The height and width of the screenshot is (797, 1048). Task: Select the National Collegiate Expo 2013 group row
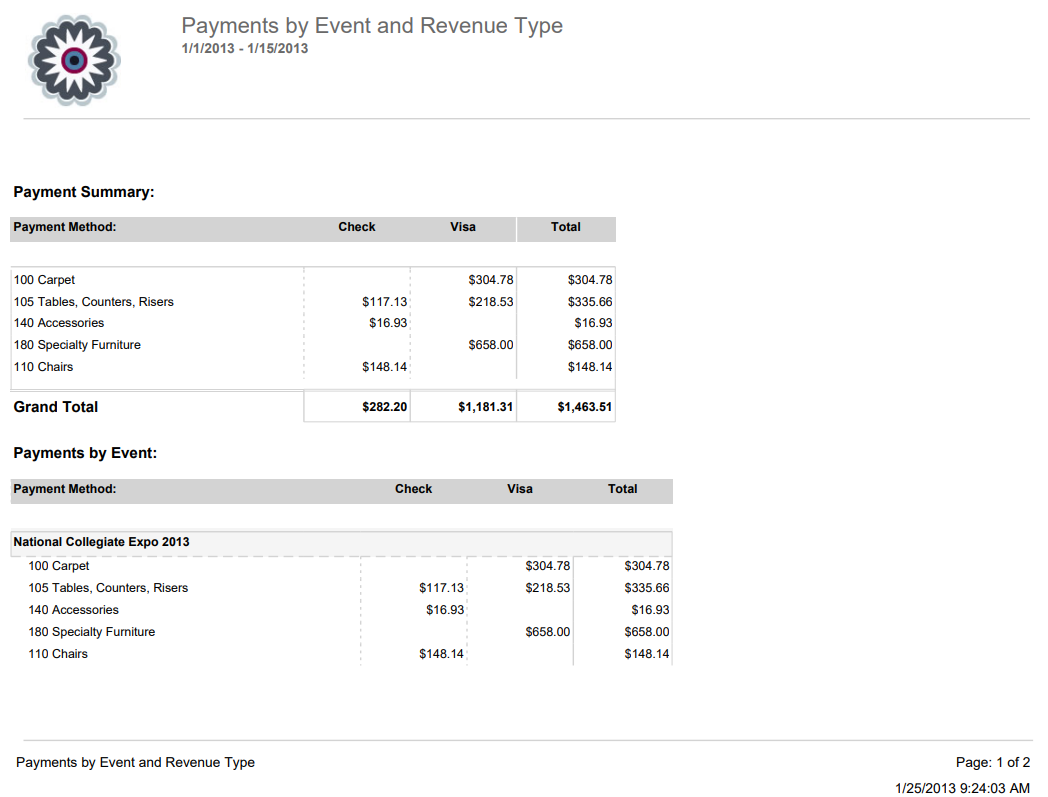pos(101,542)
